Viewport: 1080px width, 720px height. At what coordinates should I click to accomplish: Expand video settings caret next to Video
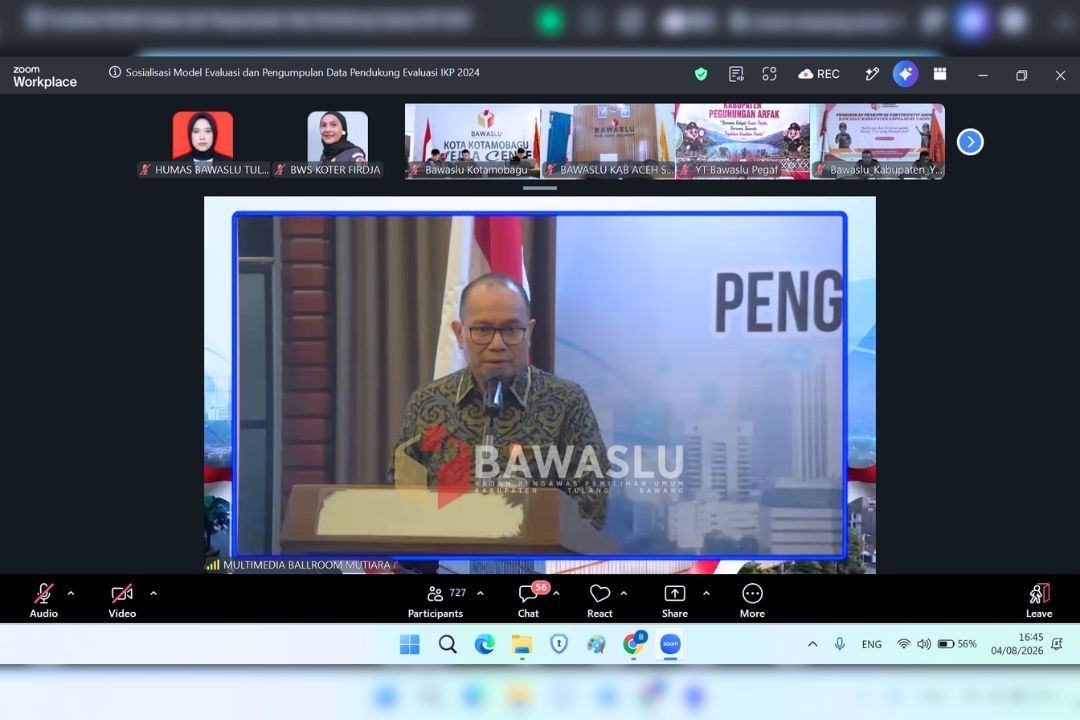click(x=154, y=593)
